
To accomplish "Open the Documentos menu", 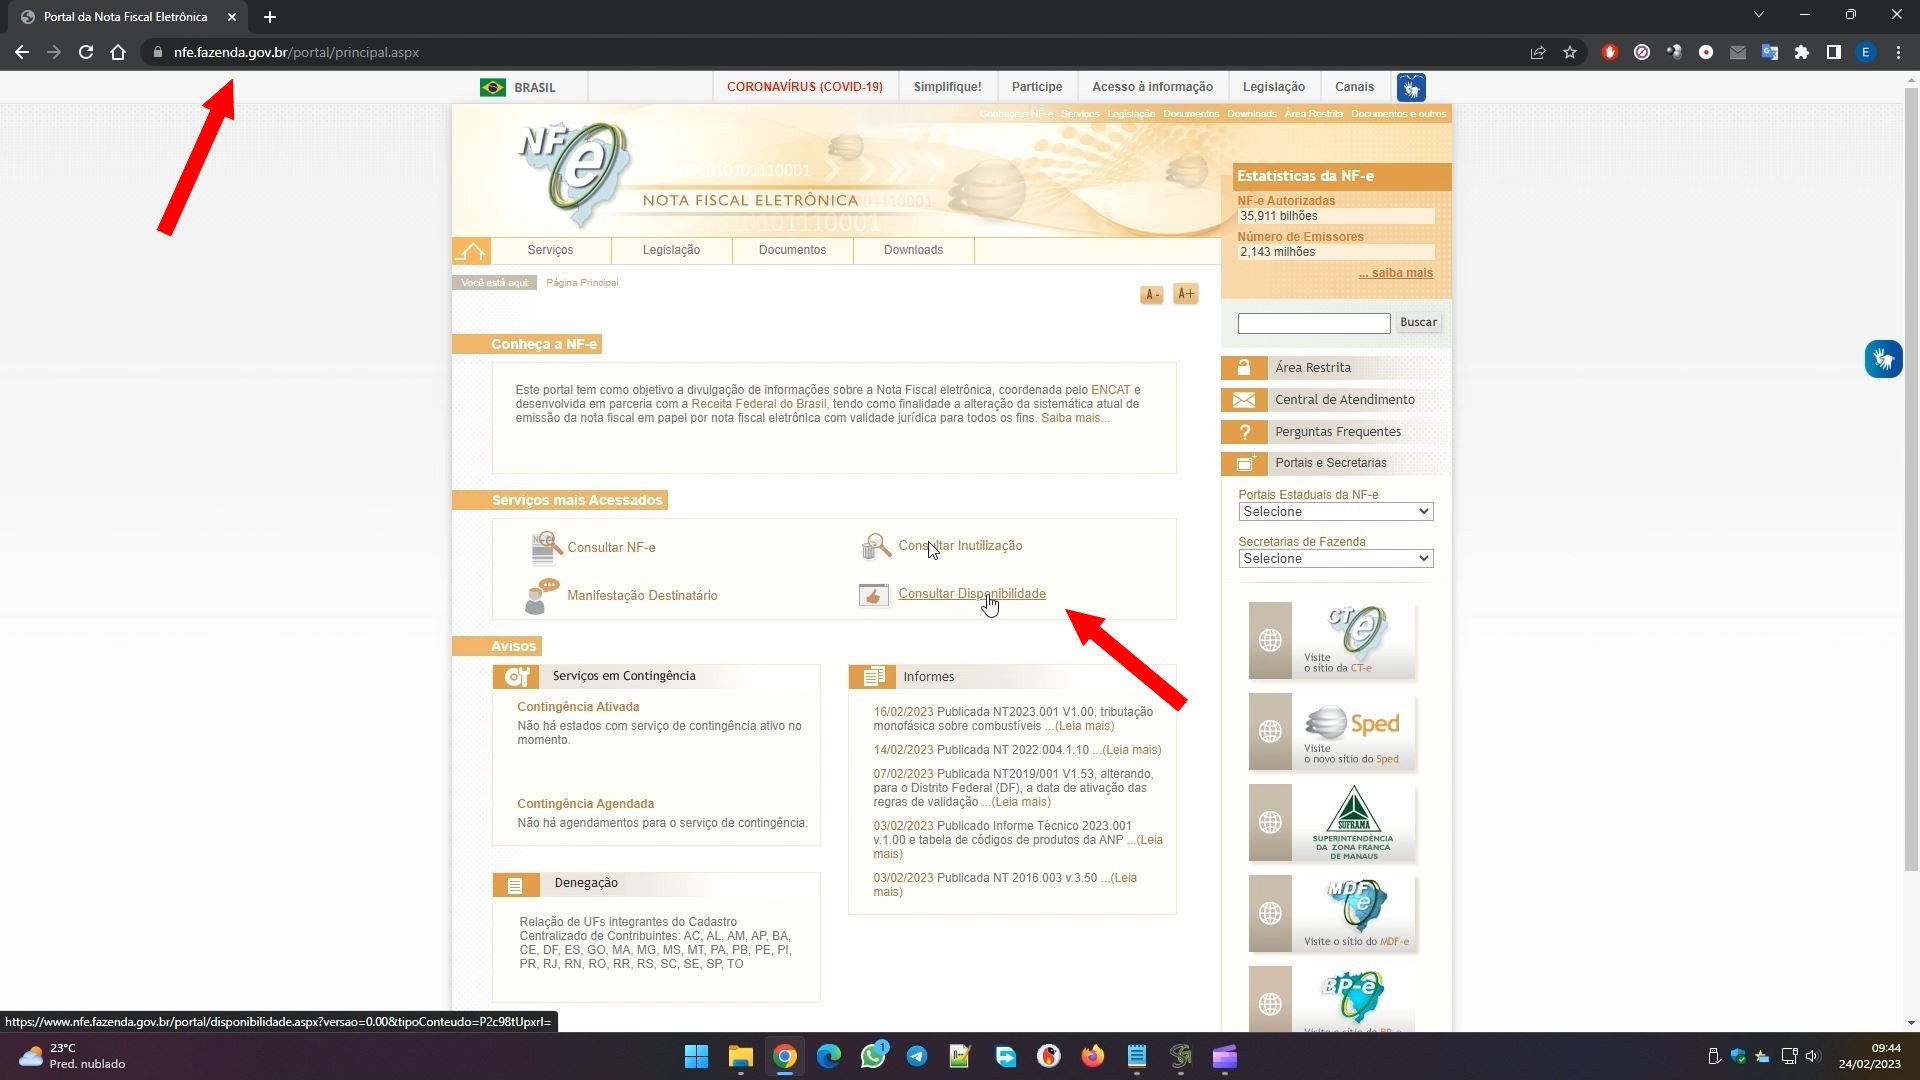I will click(x=793, y=250).
